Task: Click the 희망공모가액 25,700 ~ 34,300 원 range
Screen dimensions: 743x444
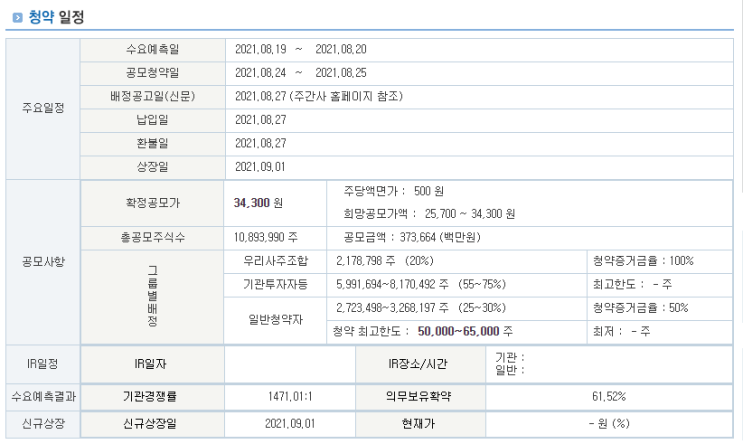Action: (429, 214)
